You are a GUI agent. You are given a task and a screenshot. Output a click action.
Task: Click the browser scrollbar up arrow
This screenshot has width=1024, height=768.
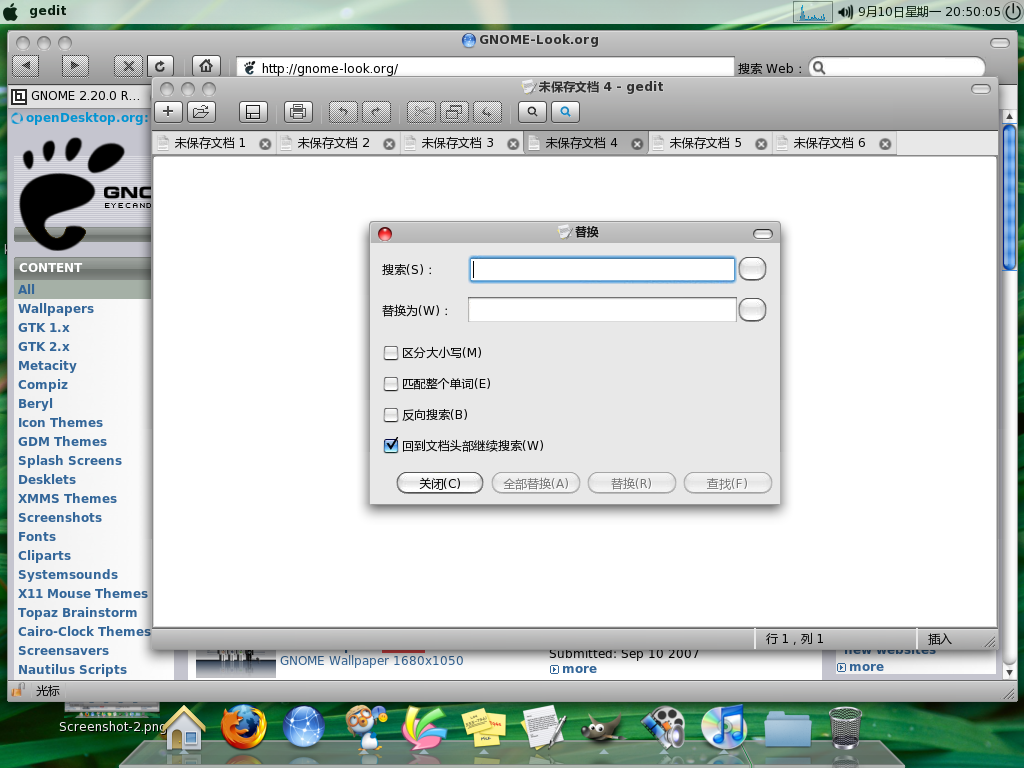tap(1009, 116)
